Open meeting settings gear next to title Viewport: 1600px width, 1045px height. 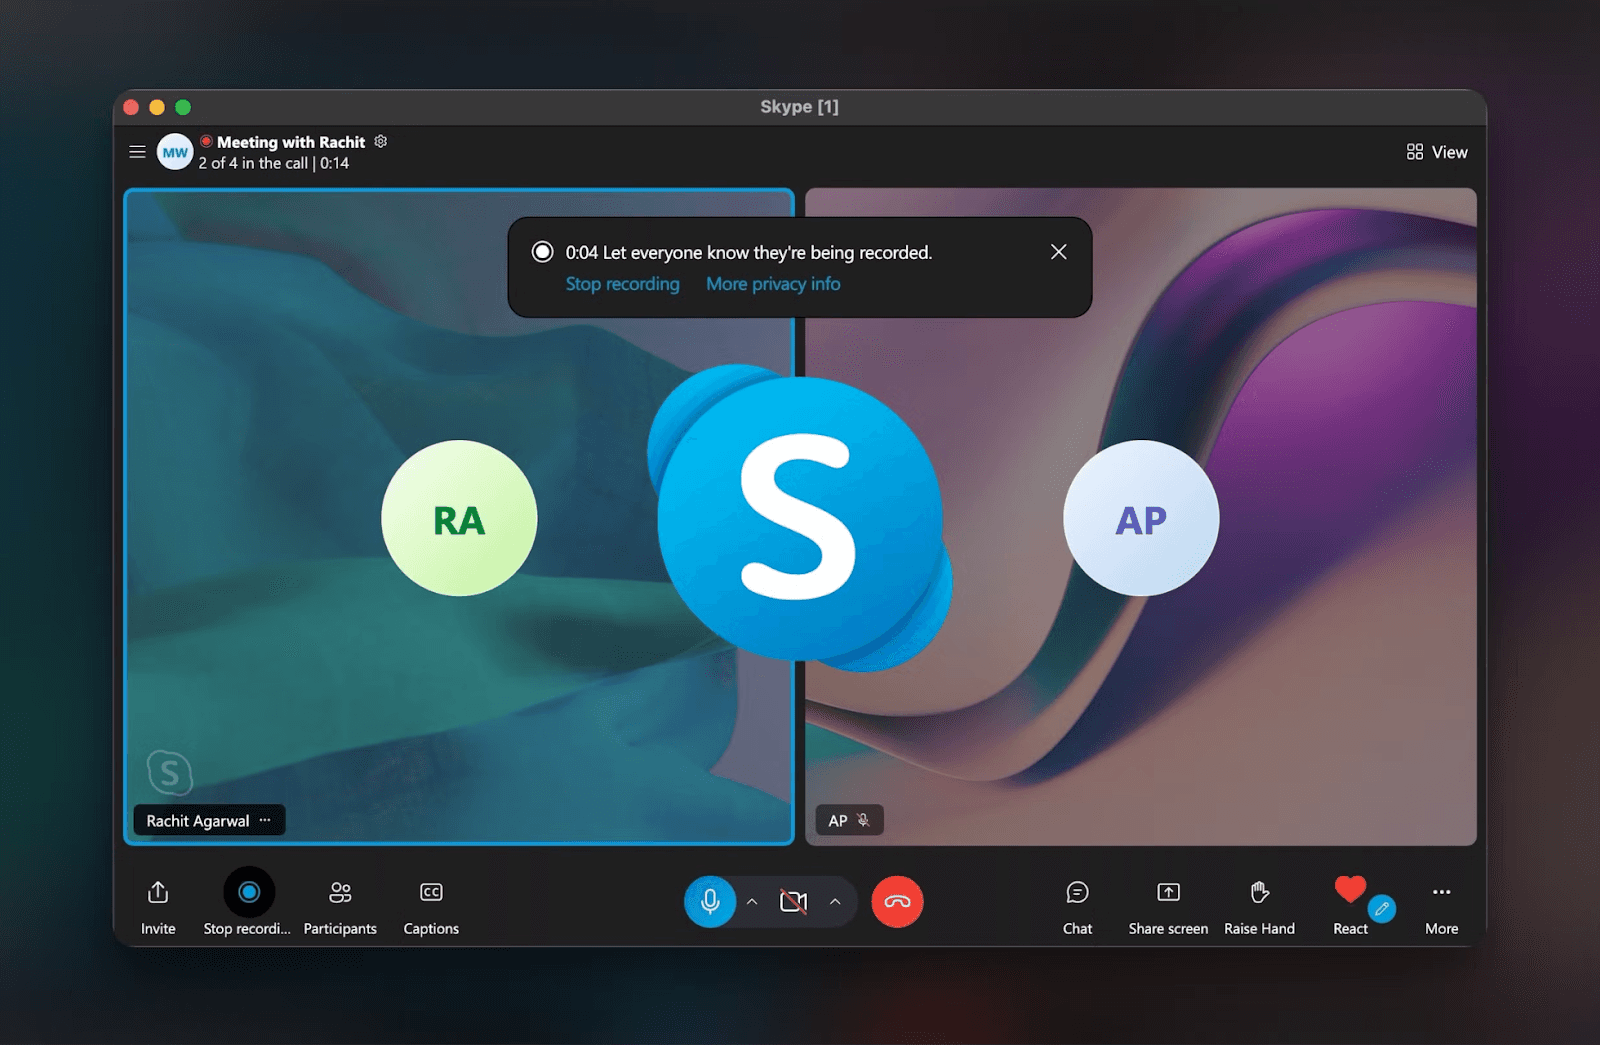(381, 142)
